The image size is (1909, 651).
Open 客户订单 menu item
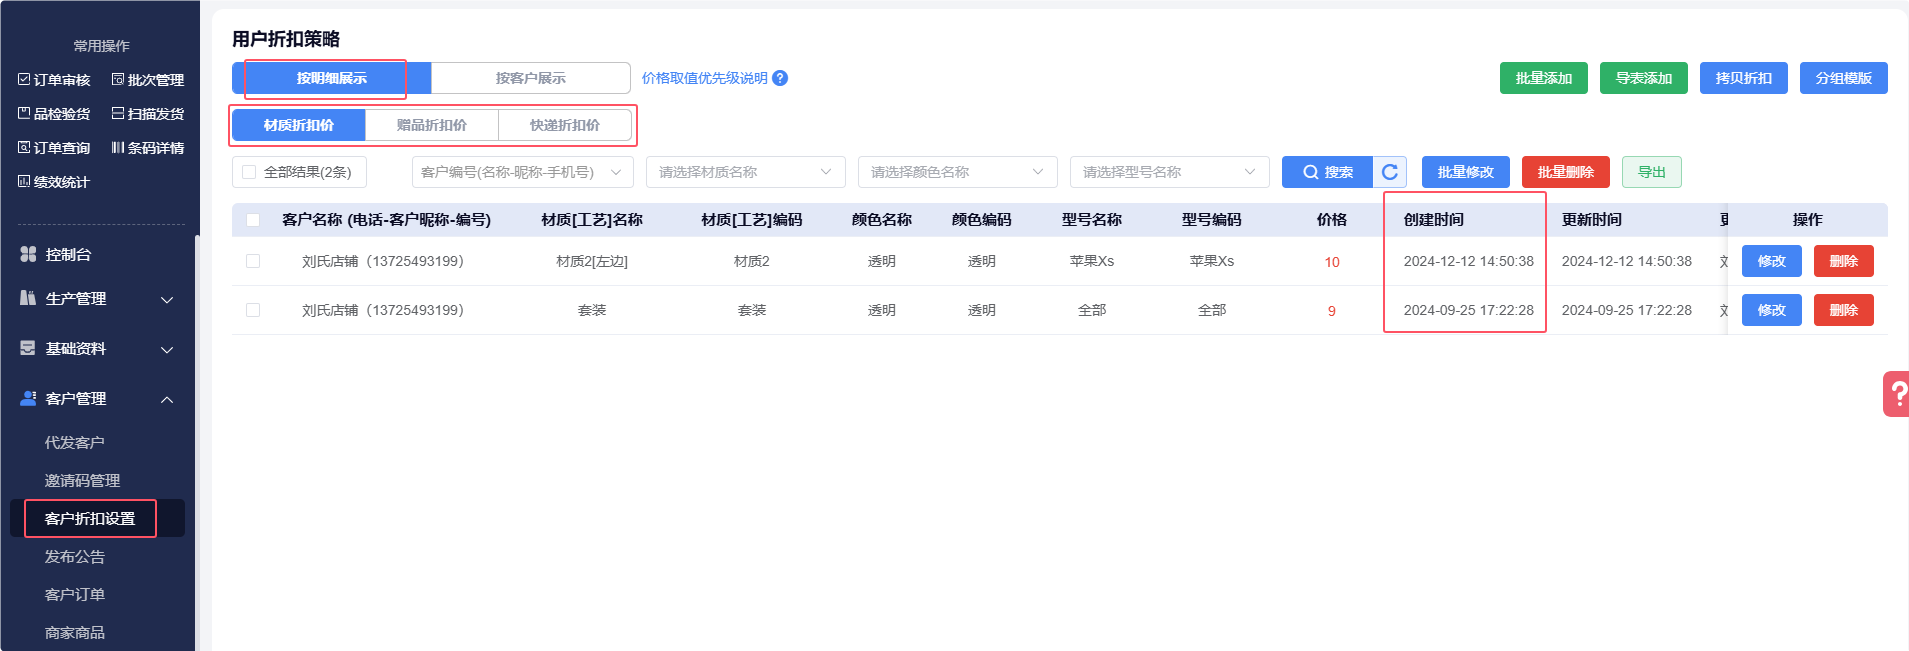pyautogui.click(x=75, y=595)
